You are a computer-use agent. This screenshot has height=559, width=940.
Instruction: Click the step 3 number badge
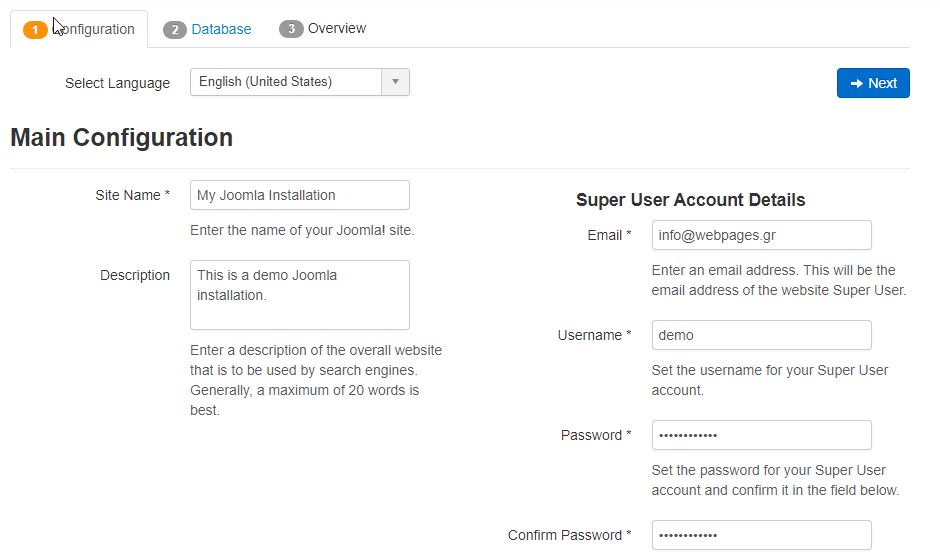(291, 29)
